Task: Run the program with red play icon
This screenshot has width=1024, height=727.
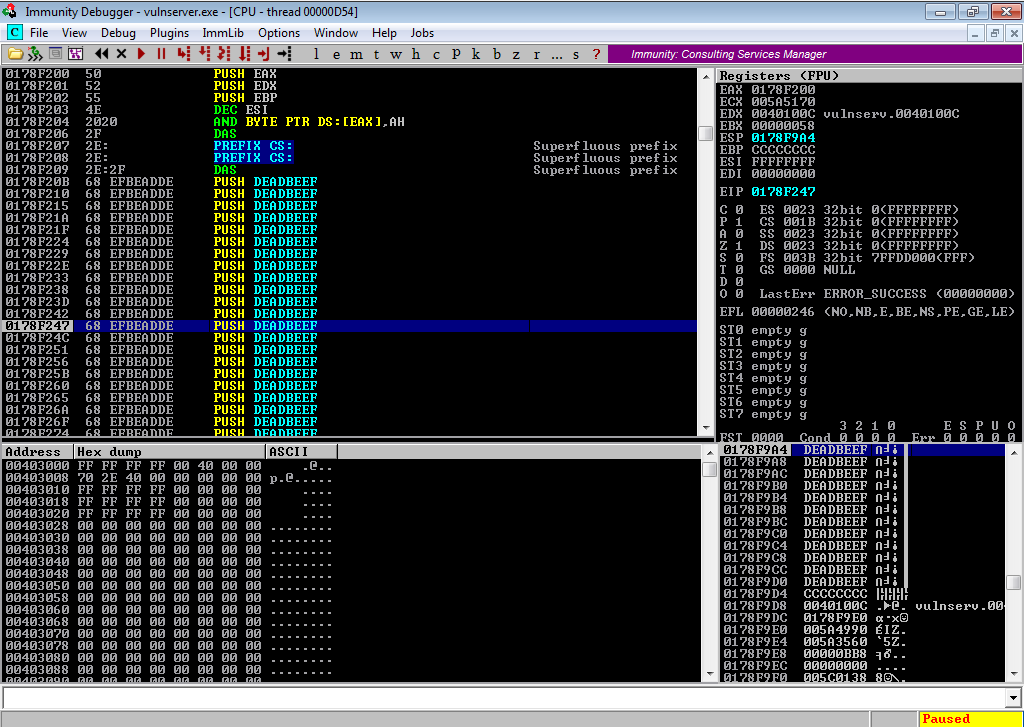Action: coord(142,54)
